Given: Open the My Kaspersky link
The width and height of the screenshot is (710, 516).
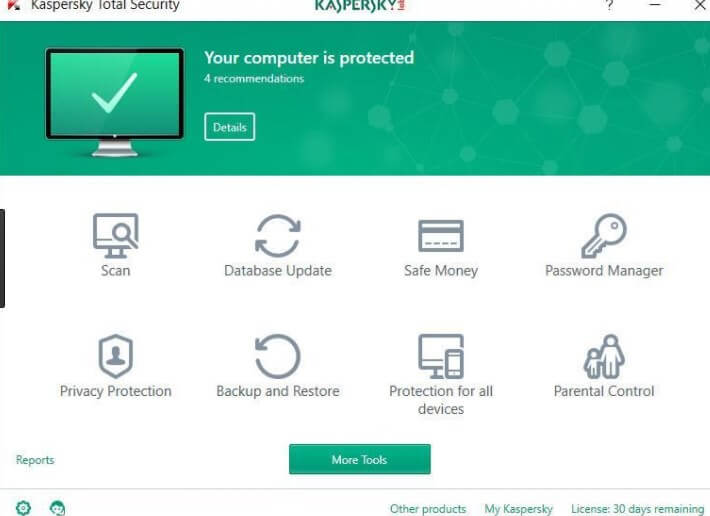Looking at the screenshot, I should point(518,509).
